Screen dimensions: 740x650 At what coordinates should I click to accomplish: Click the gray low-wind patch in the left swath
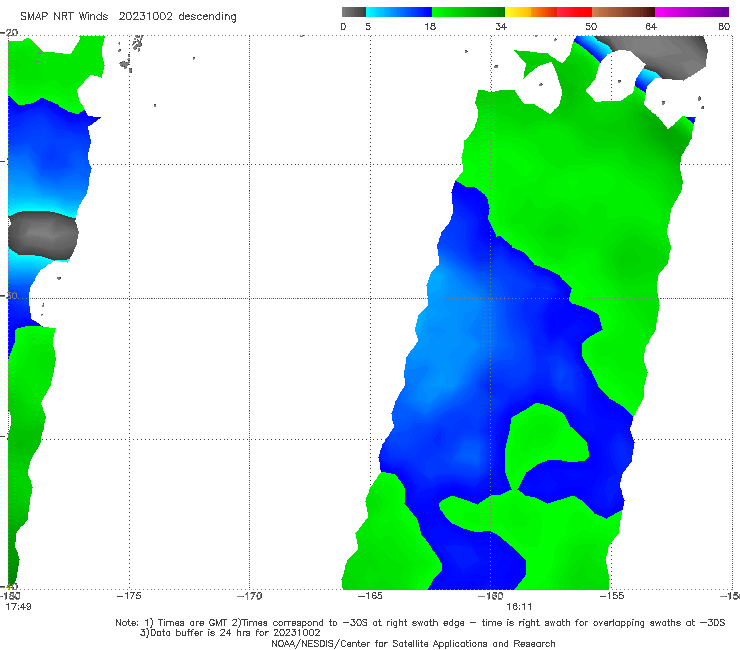43,235
